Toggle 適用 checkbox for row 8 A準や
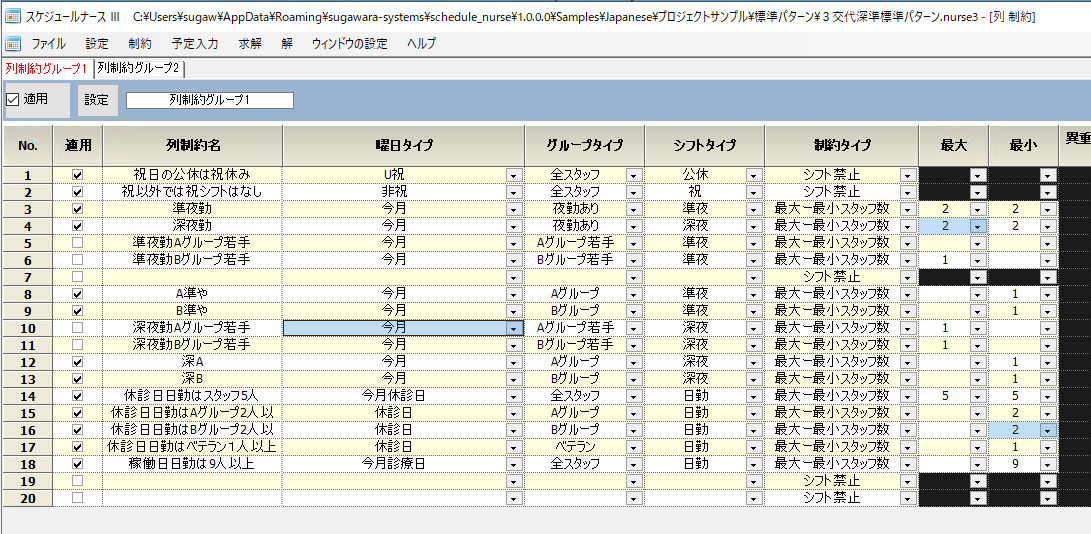This screenshot has height=534, width=1091. tap(77, 294)
